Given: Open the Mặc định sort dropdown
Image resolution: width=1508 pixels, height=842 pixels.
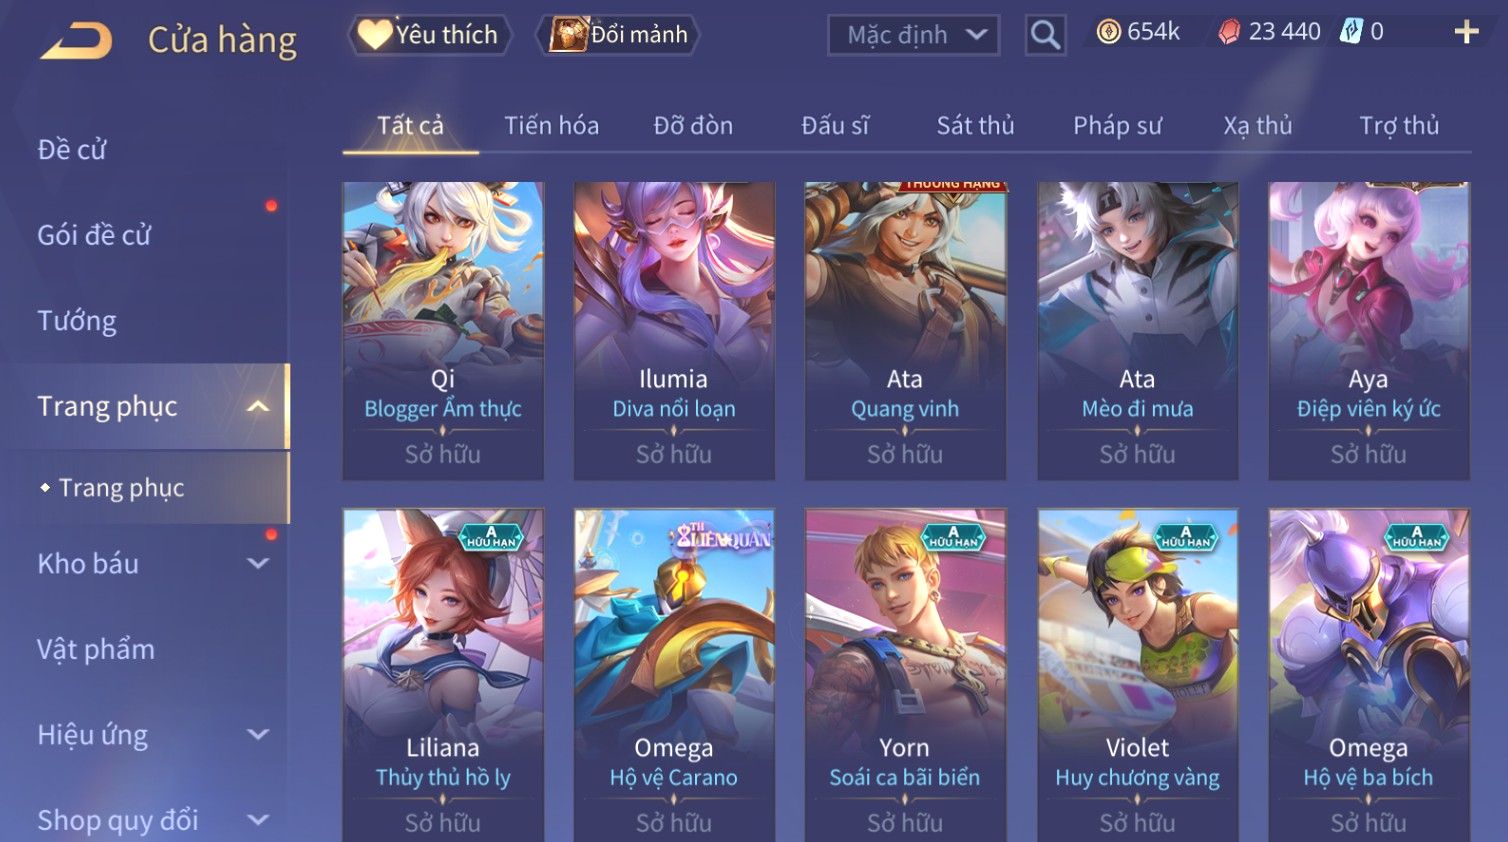Looking at the screenshot, I should point(913,35).
